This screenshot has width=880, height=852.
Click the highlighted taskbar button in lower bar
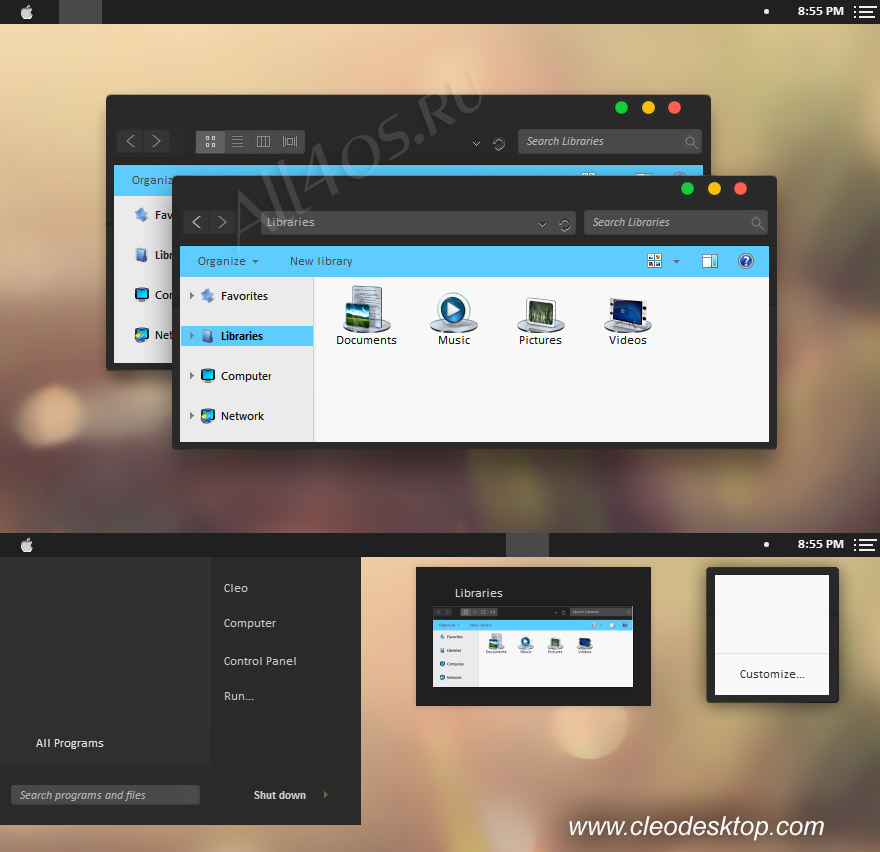(x=527, y=545)
